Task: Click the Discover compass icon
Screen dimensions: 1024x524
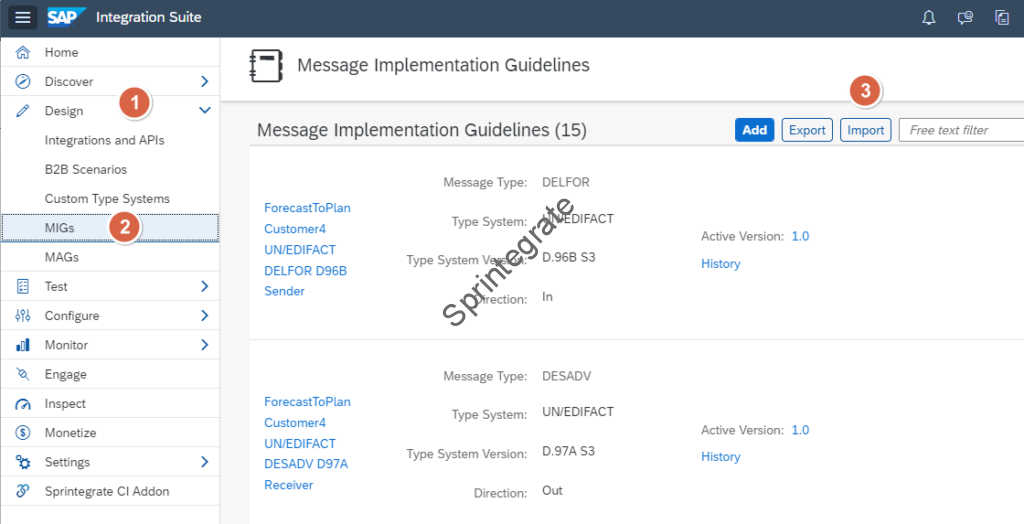Action: (x=23, y=82)
